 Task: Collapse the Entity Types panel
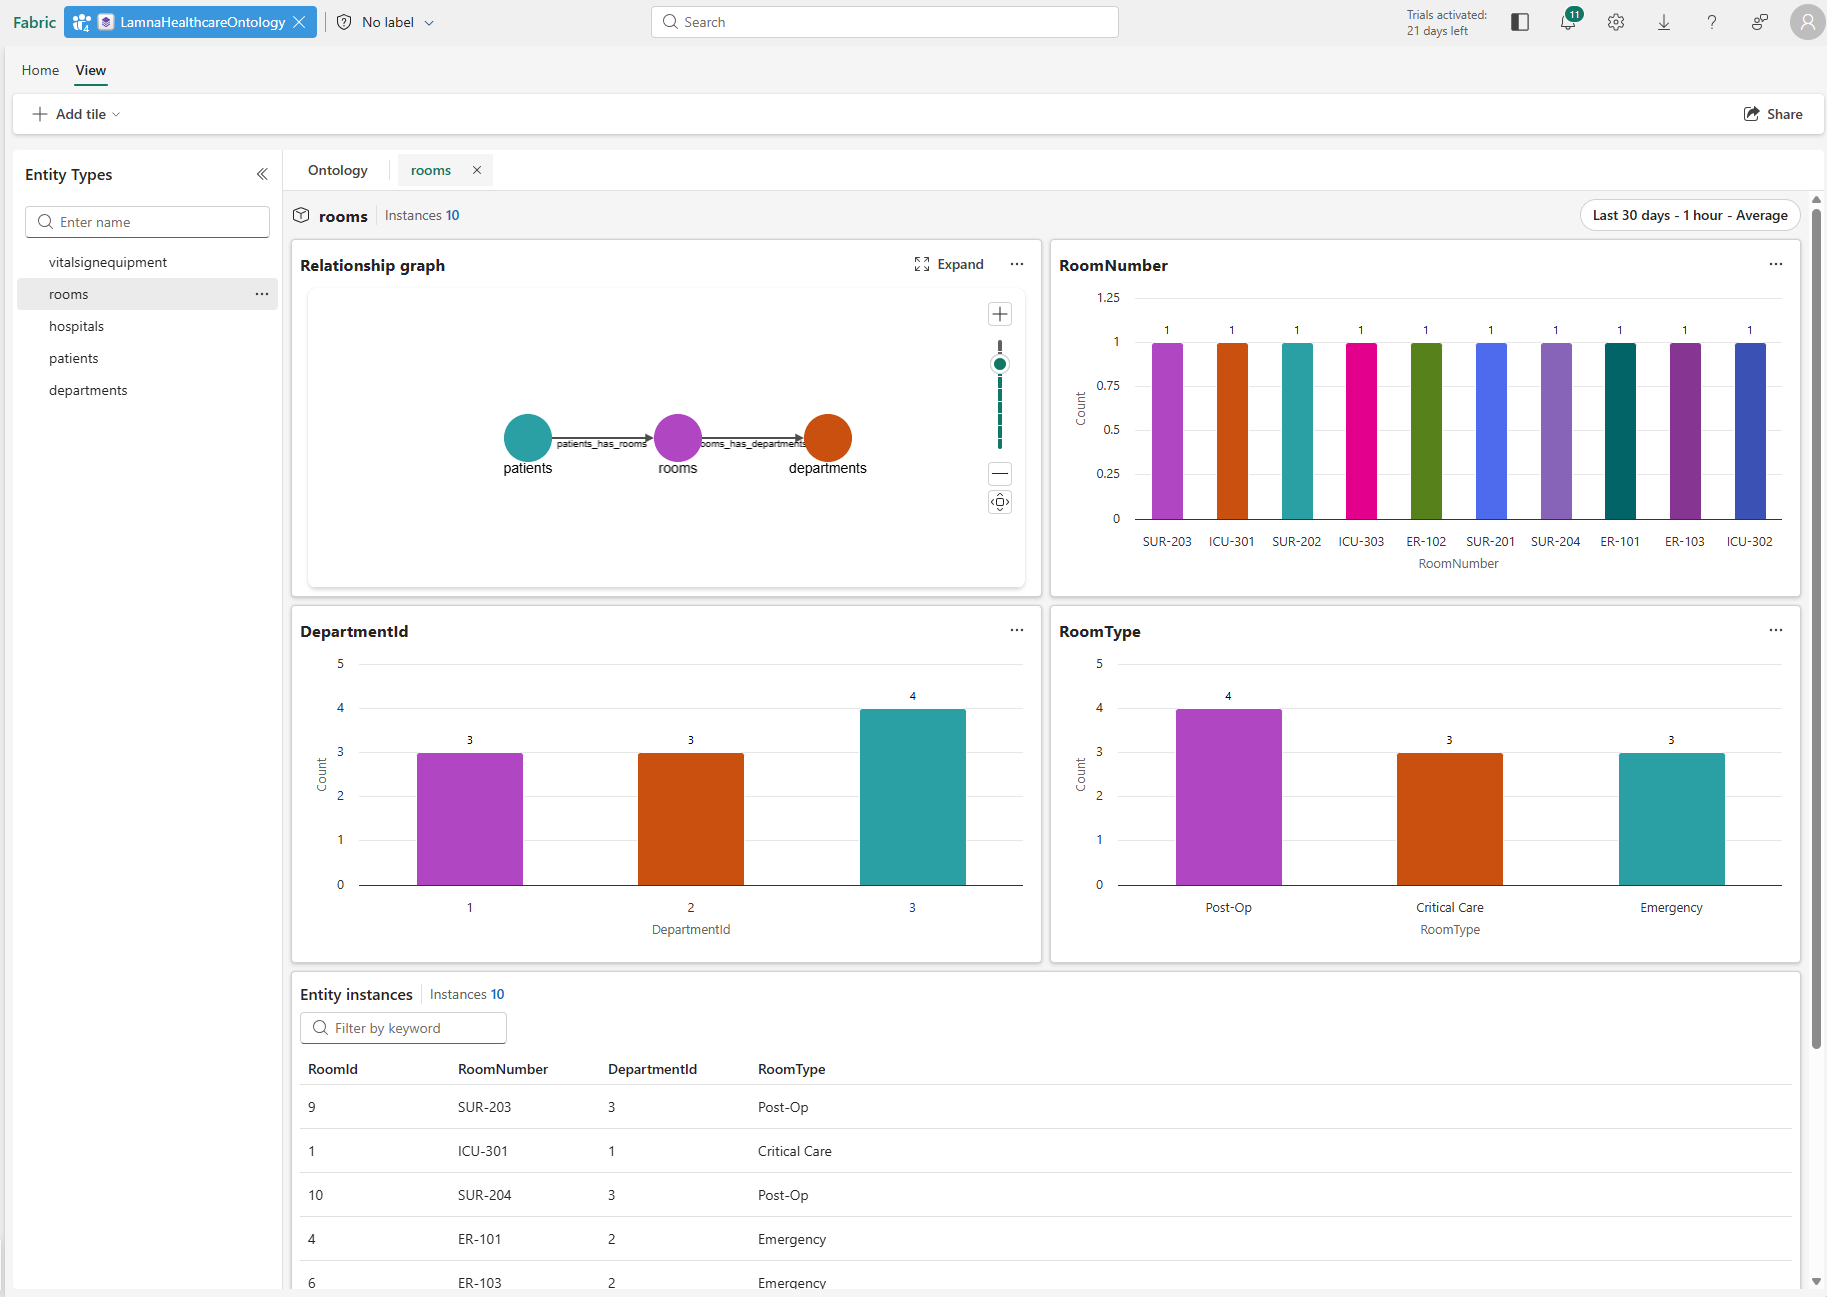pos(262,174)
